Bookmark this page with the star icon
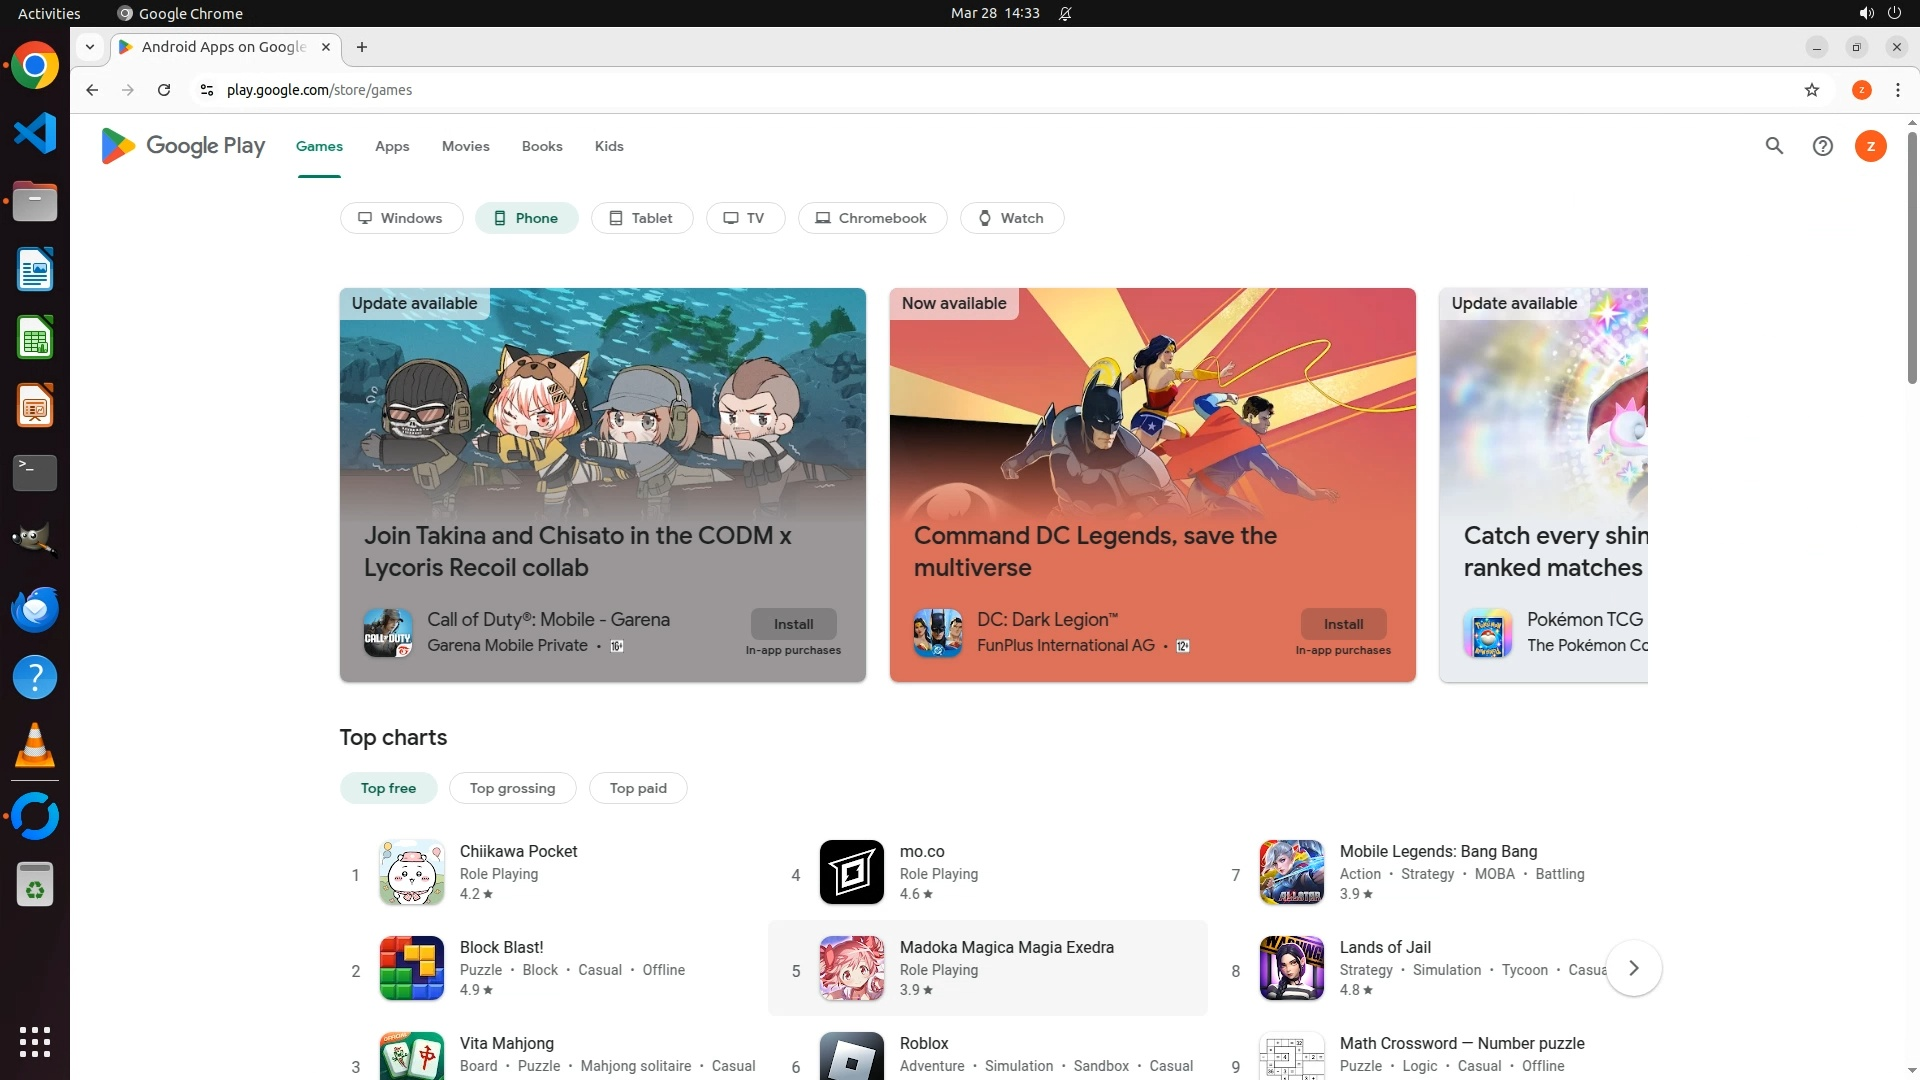Image resolution: width=1920 pixels, height=1080 pixels. (1811, 90)
